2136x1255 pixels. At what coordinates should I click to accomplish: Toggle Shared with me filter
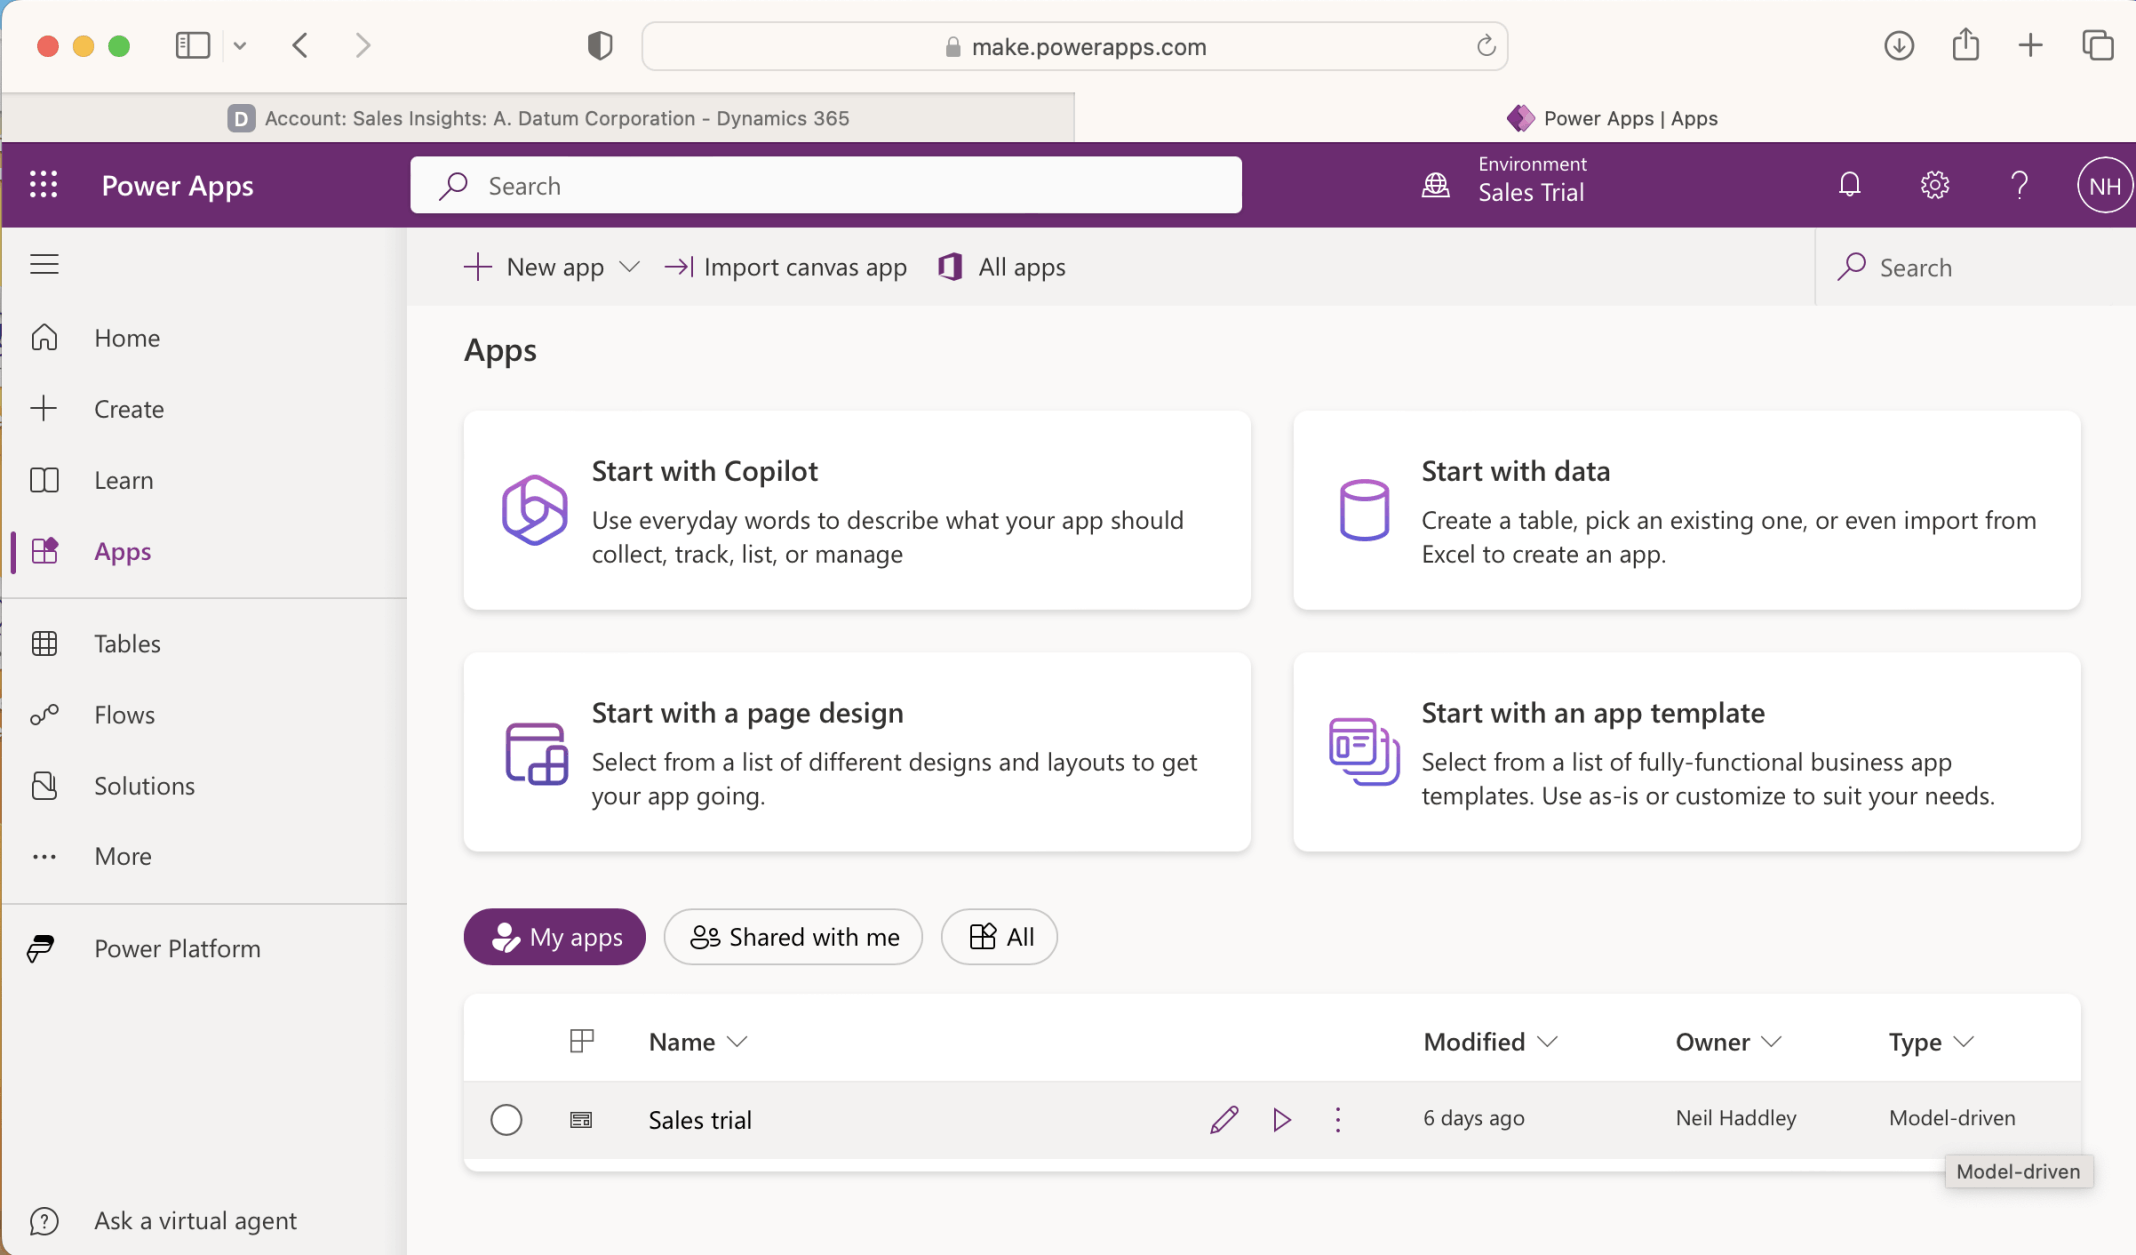coord(793,937)
